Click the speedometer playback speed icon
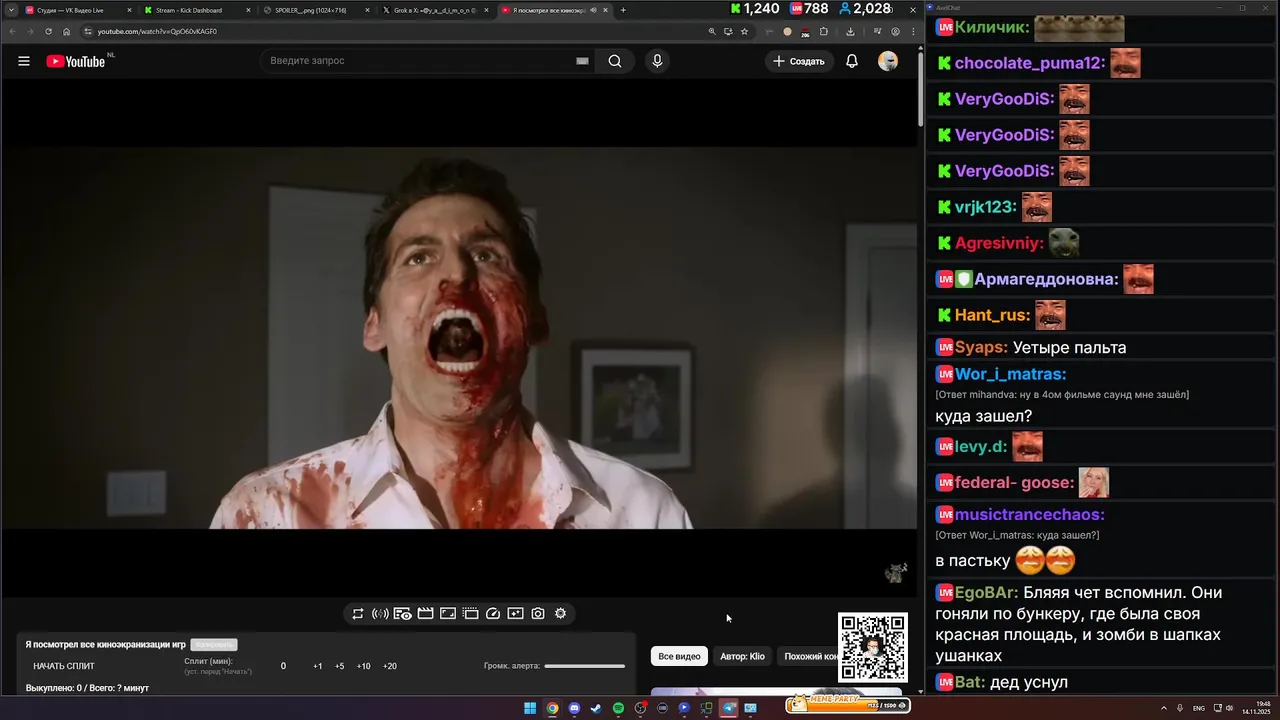This screenshot has width=1280, height=720. [493, 613]
